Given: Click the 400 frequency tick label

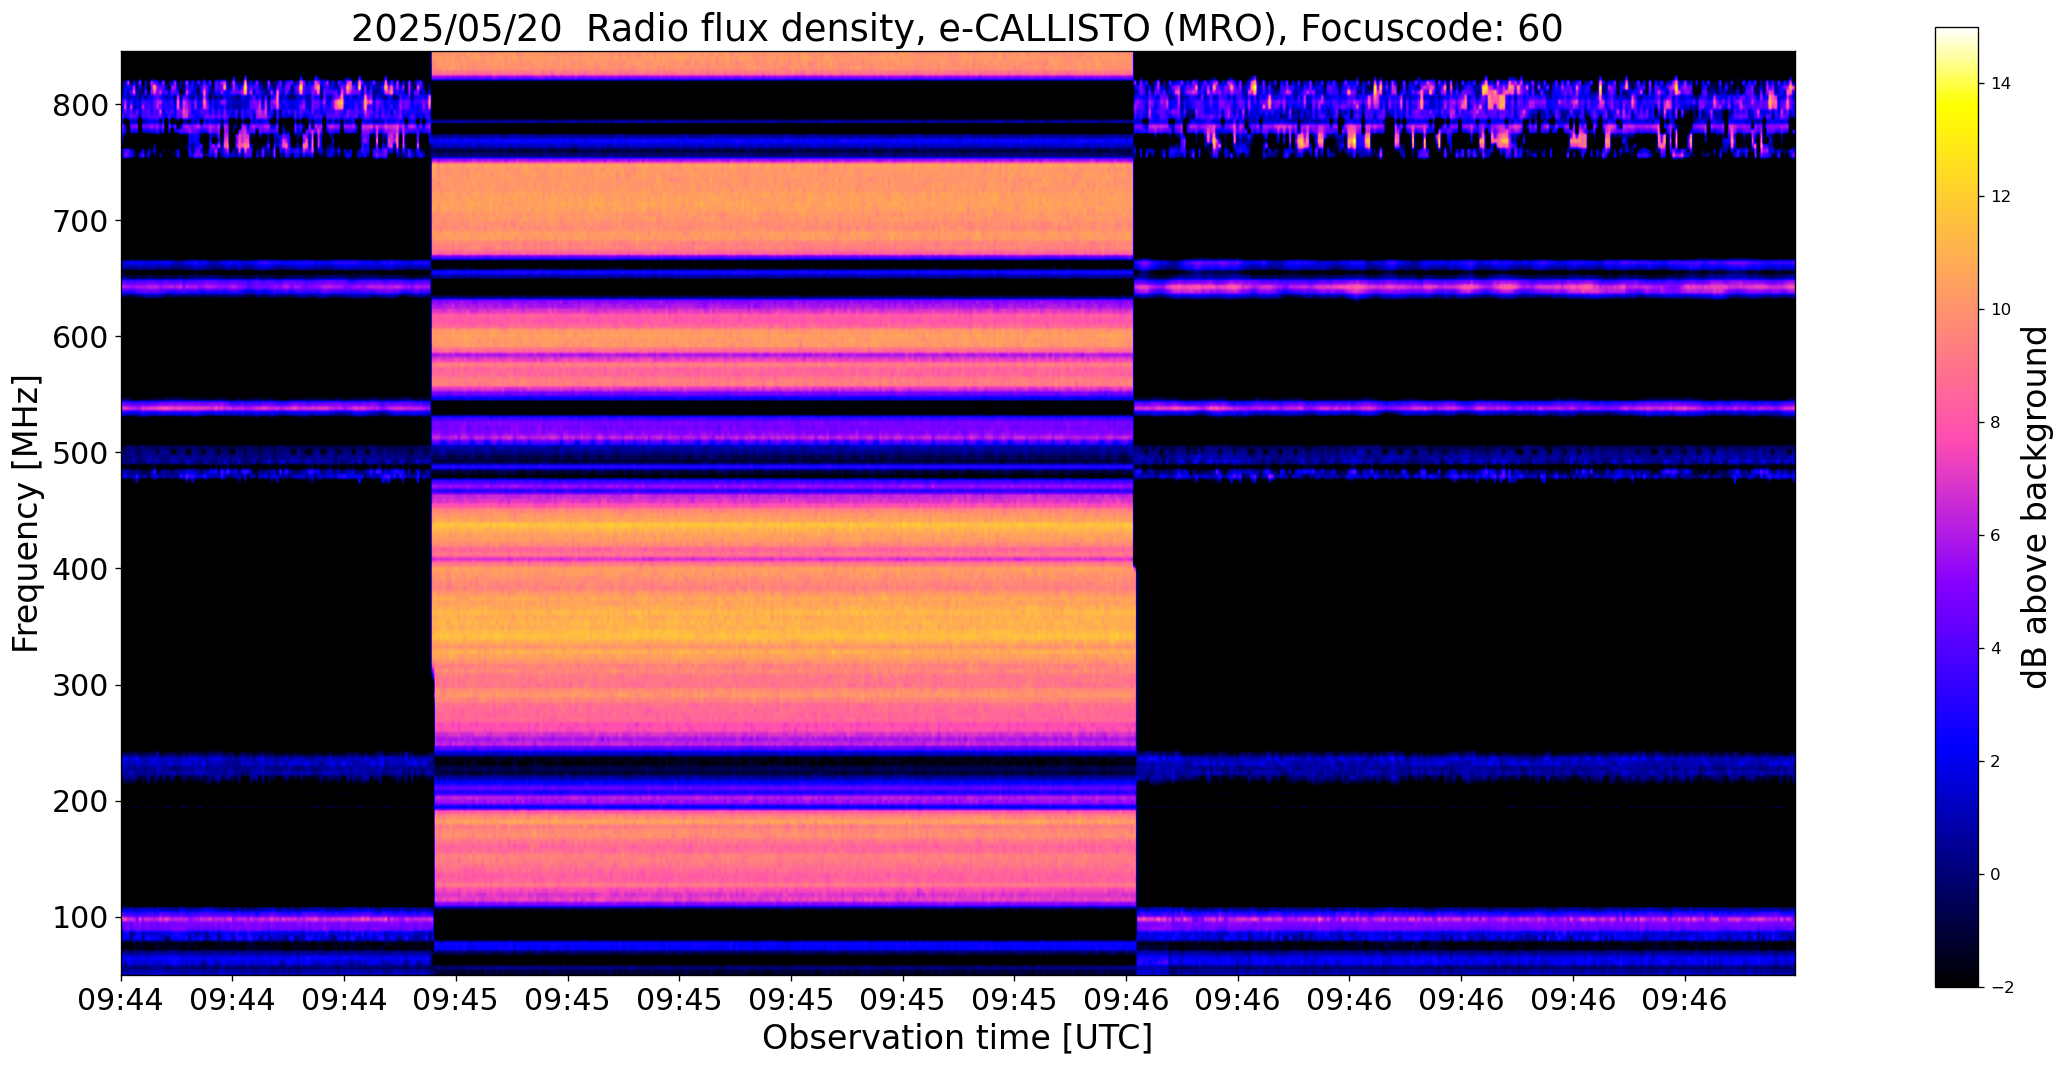Looking at the screenshot, I should 80,569.
